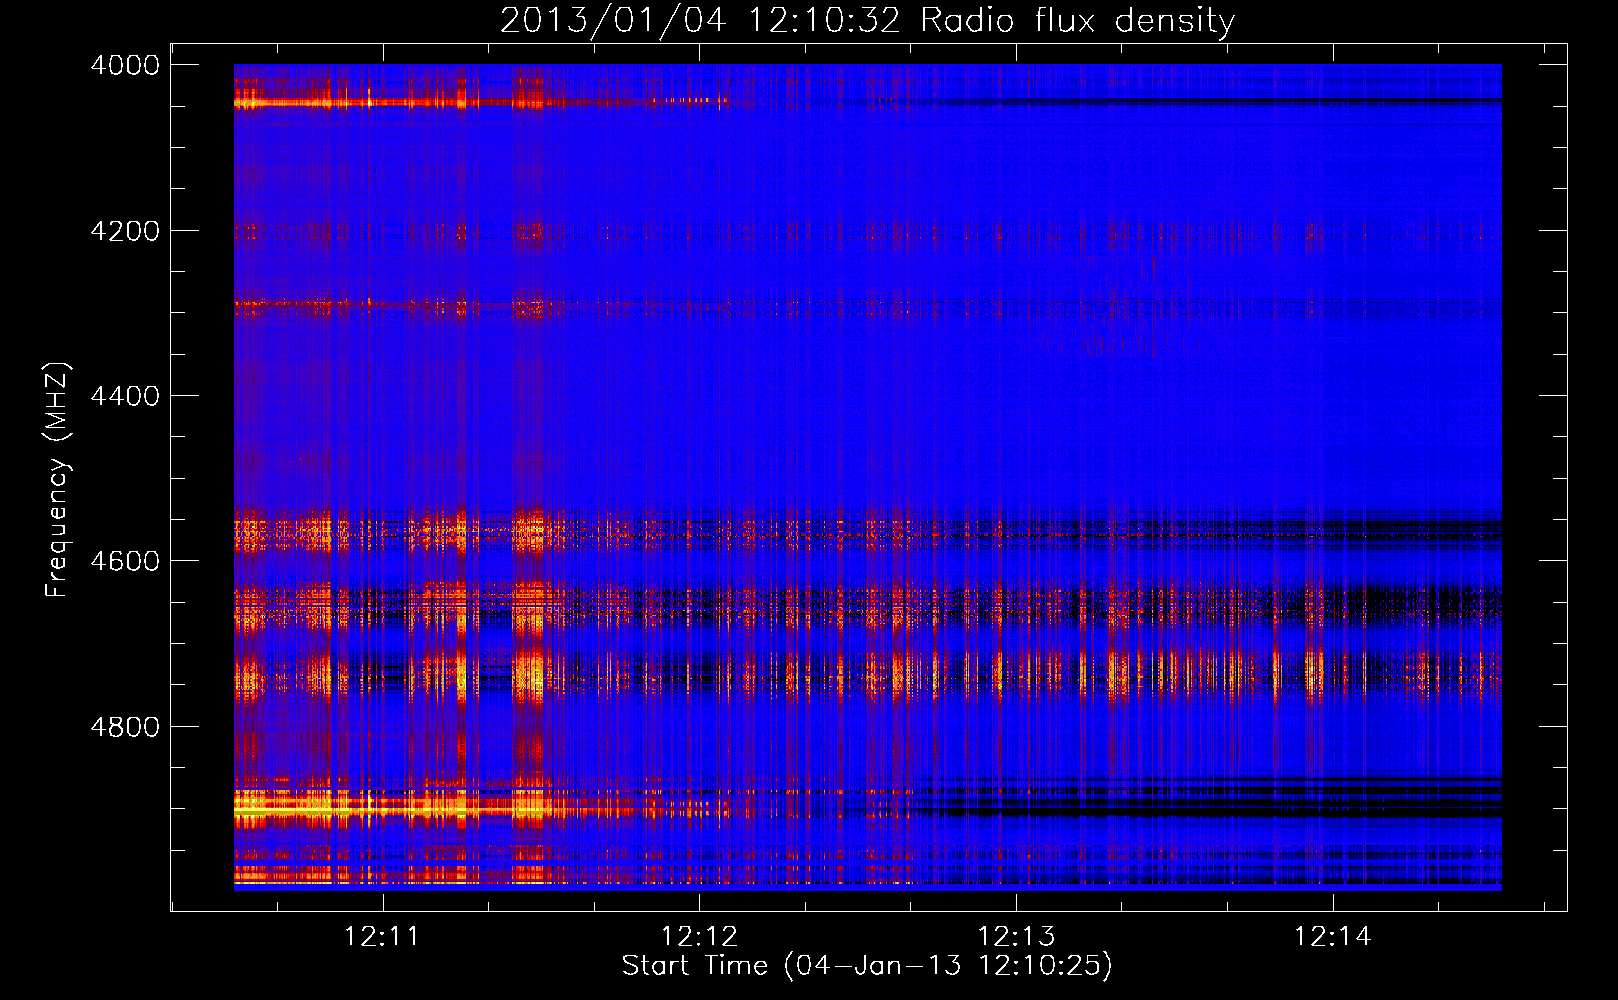The width and height of the screenshot is (1618, 1000).
Task: Select the 4800 frequency axis label
Action: tap(125, 726)
